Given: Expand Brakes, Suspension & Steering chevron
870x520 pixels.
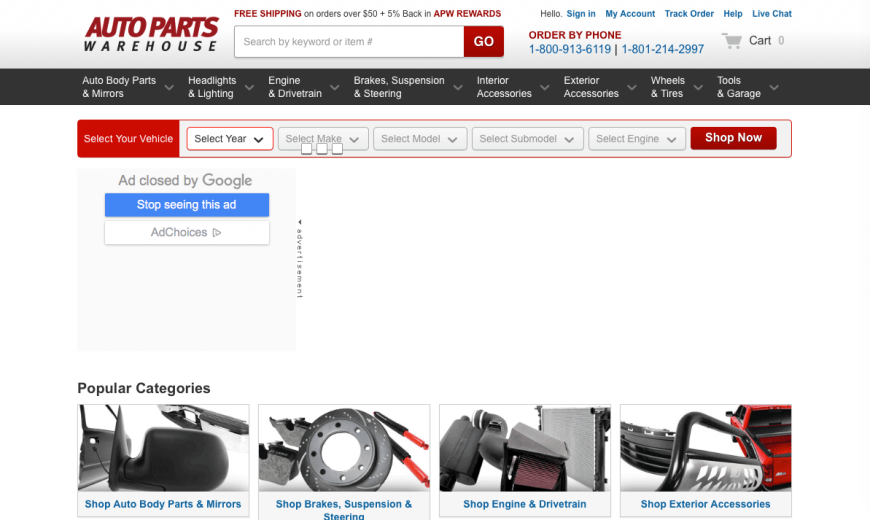Looking at the screenshot, I should (x=458, y=87).
